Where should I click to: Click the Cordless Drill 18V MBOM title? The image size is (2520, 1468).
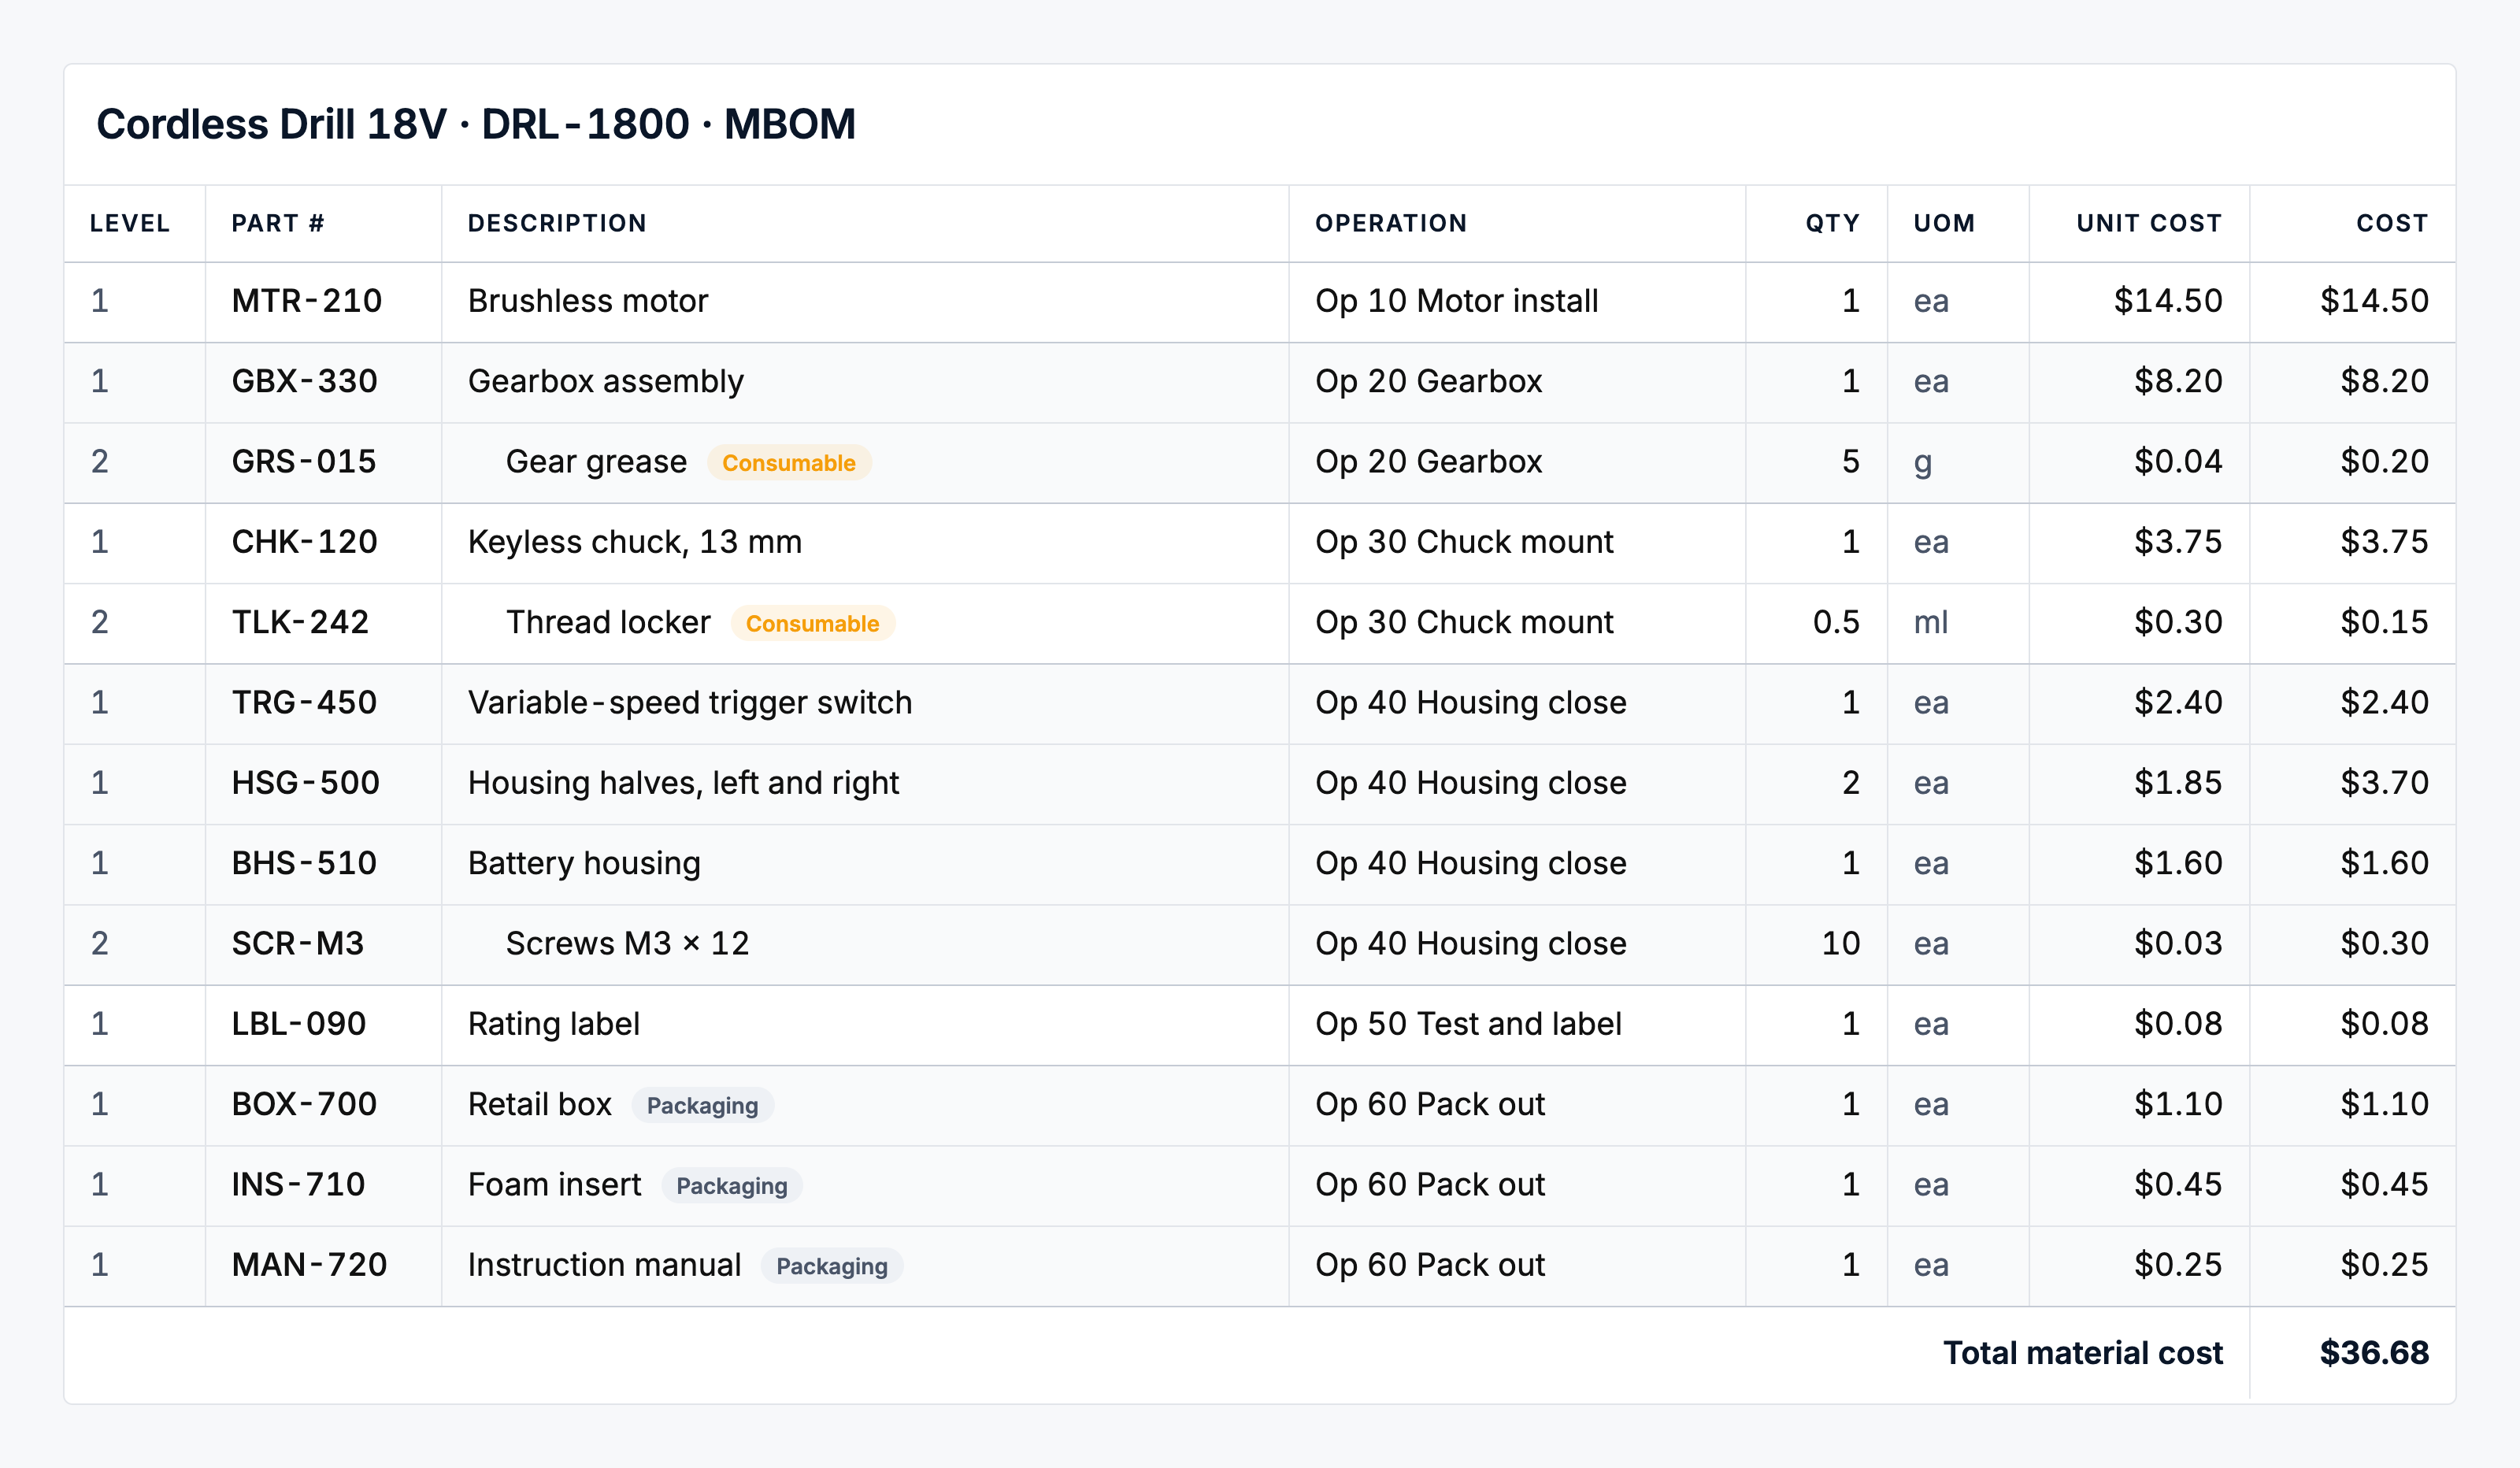pos(476,125)
